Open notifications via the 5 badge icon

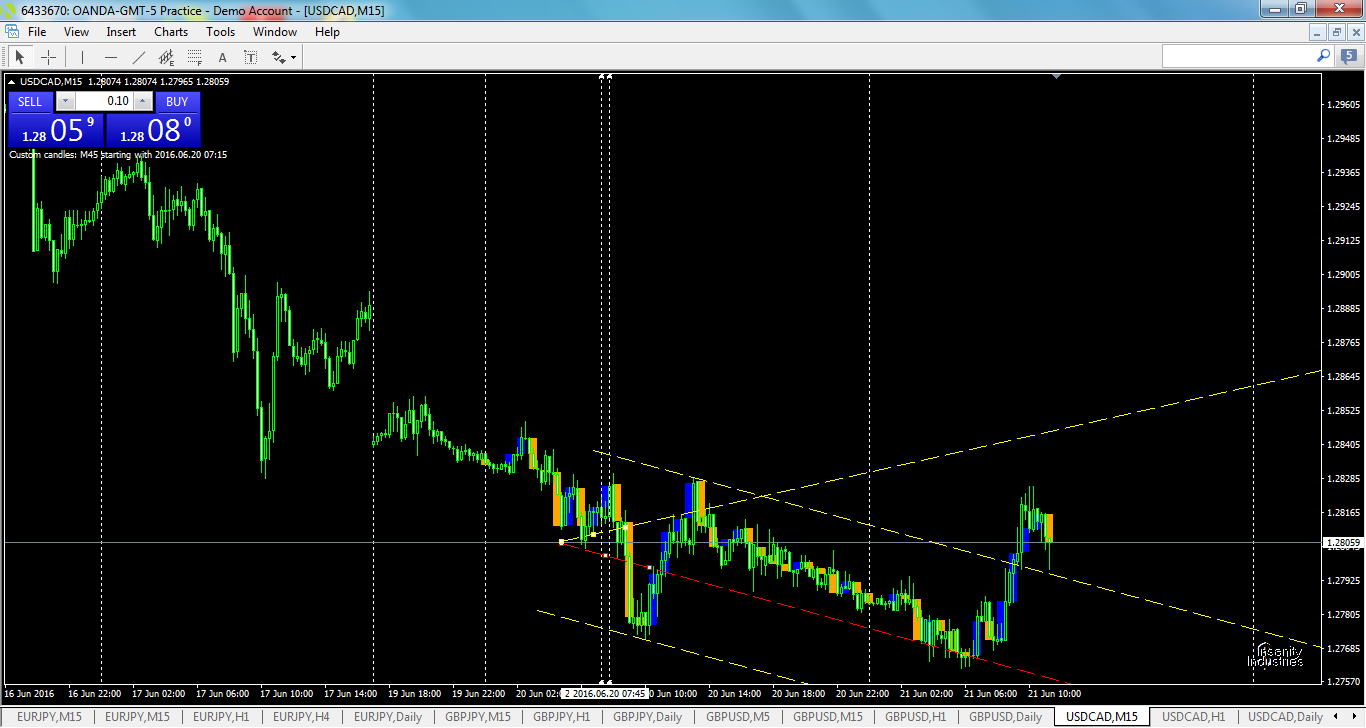1349,56
